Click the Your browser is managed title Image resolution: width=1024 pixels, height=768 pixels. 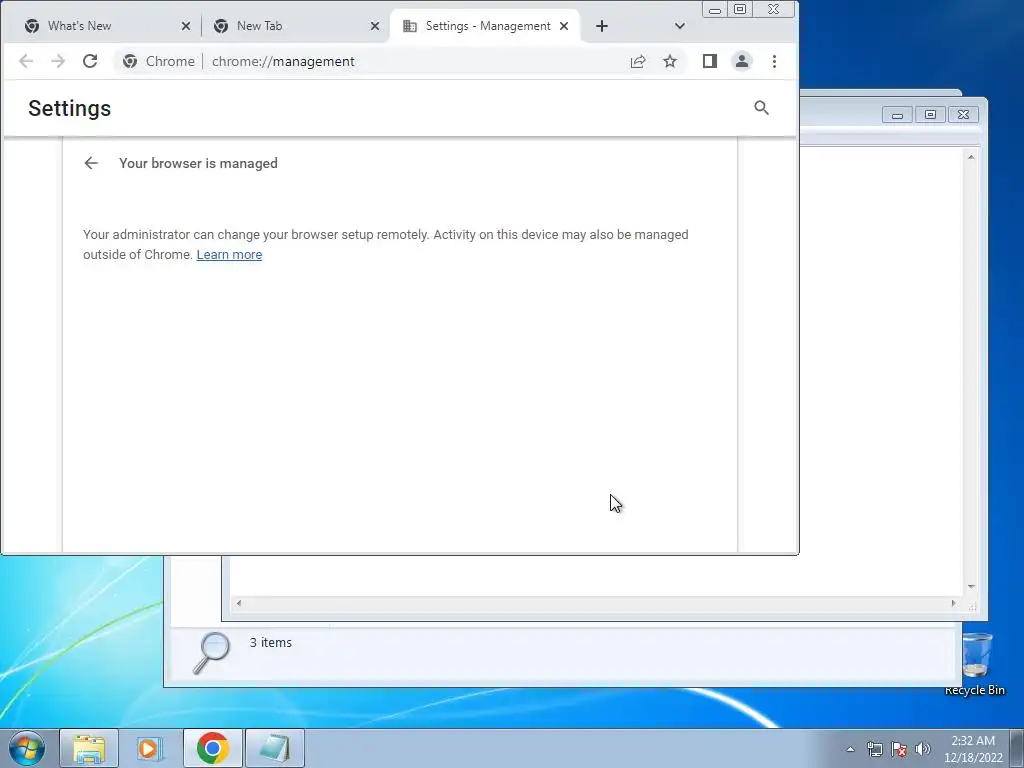click(198, 163)
